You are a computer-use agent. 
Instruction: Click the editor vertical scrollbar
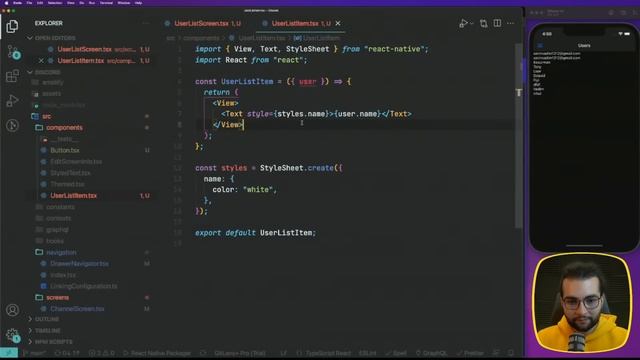click(519, 135)
